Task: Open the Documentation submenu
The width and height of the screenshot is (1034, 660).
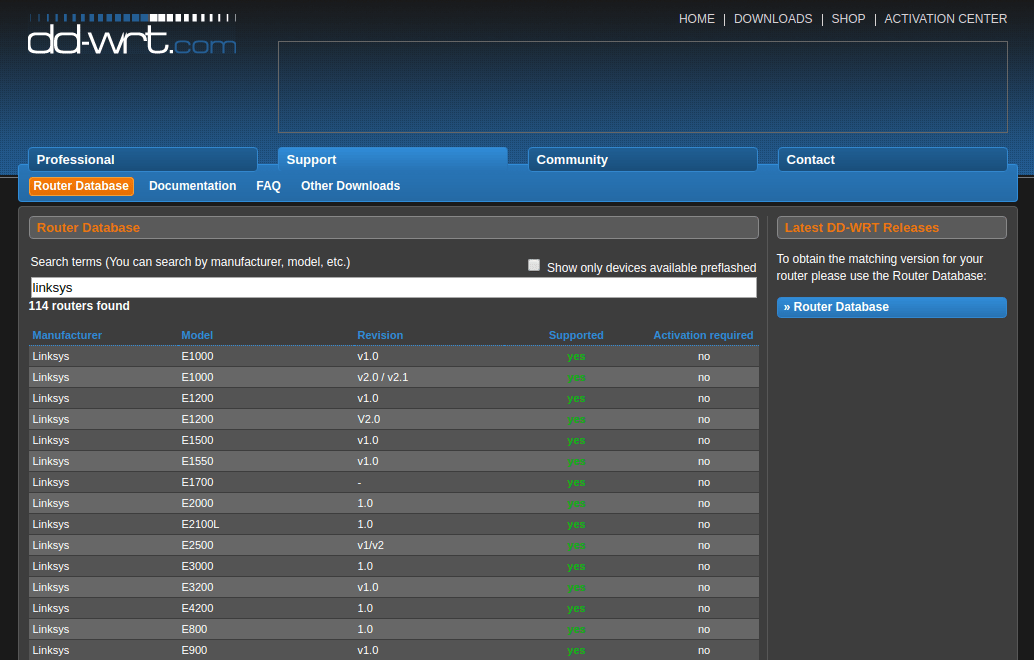Action: tap(193, 186)
